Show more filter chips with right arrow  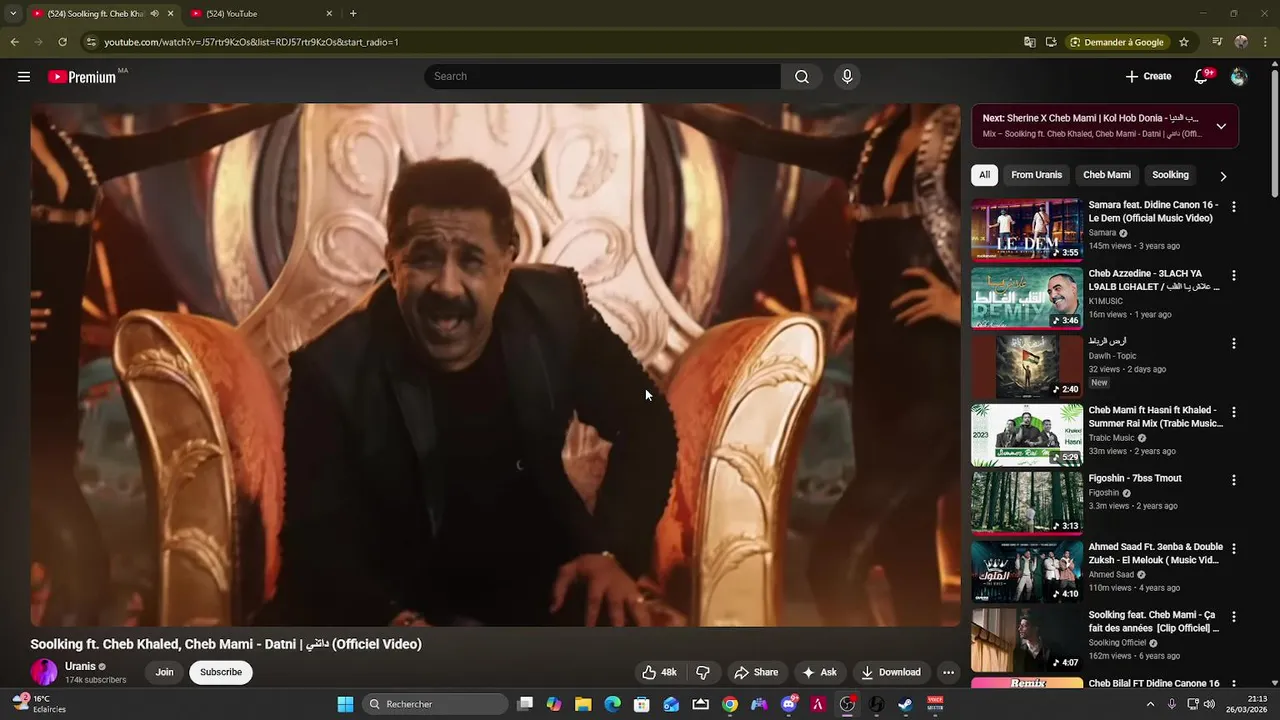click(1222, 176)
